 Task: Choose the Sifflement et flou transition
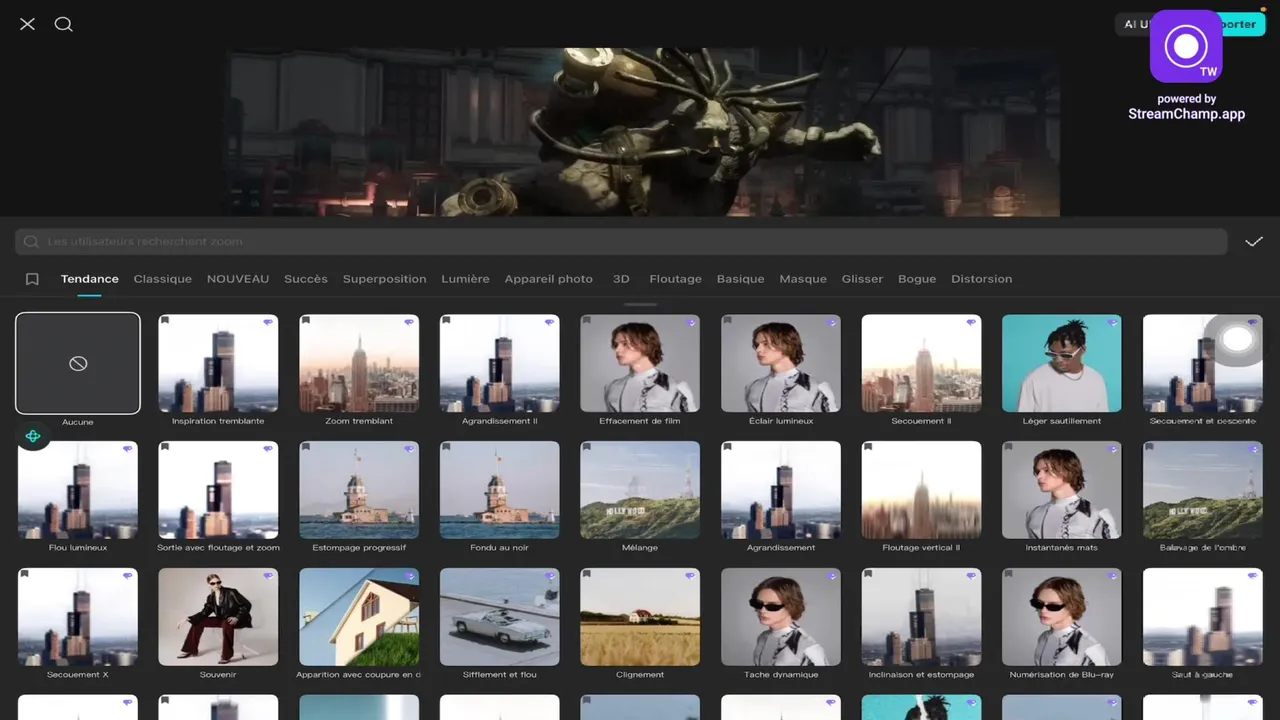(x=500, y=617)
